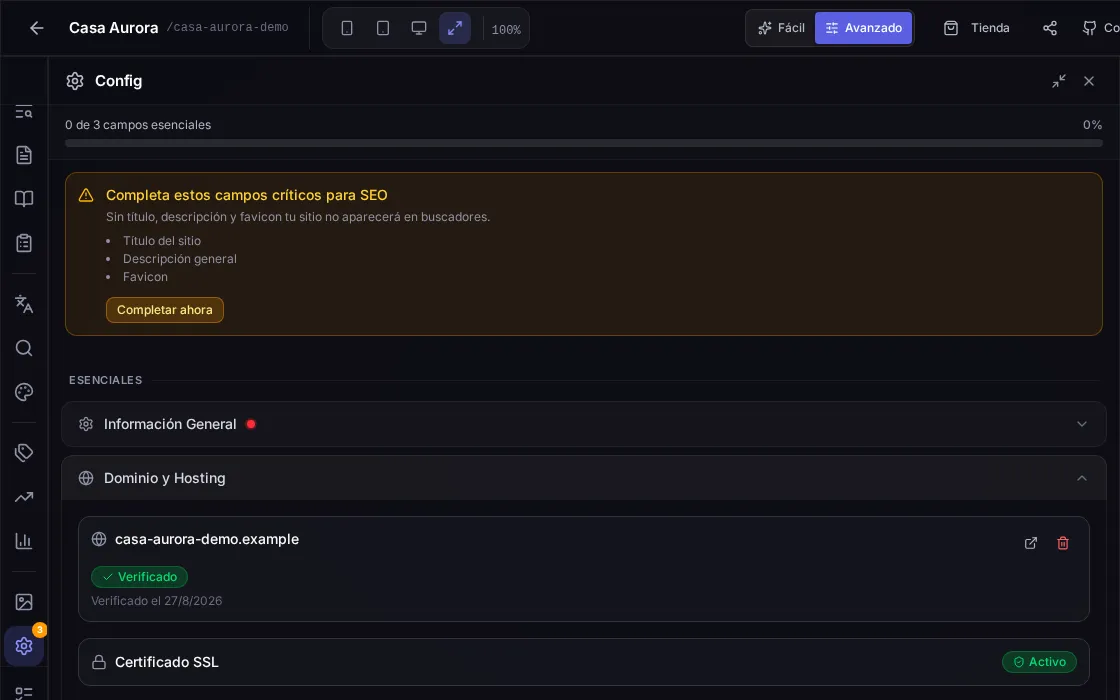Delete the casa-aurora-demo.example domain
The image size is (1120, 700).
(x=1063, y=543)
